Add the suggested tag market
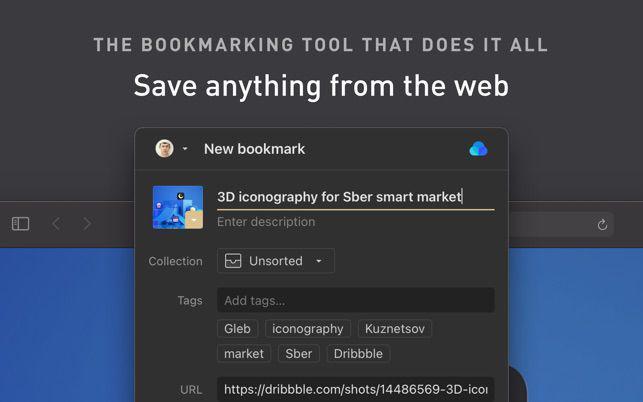The width and height of the screenshot is (643, 402). 244,354
